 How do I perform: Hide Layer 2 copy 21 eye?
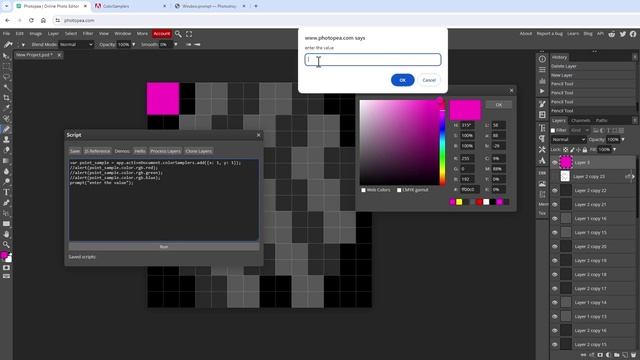click(x=555, y=204)
